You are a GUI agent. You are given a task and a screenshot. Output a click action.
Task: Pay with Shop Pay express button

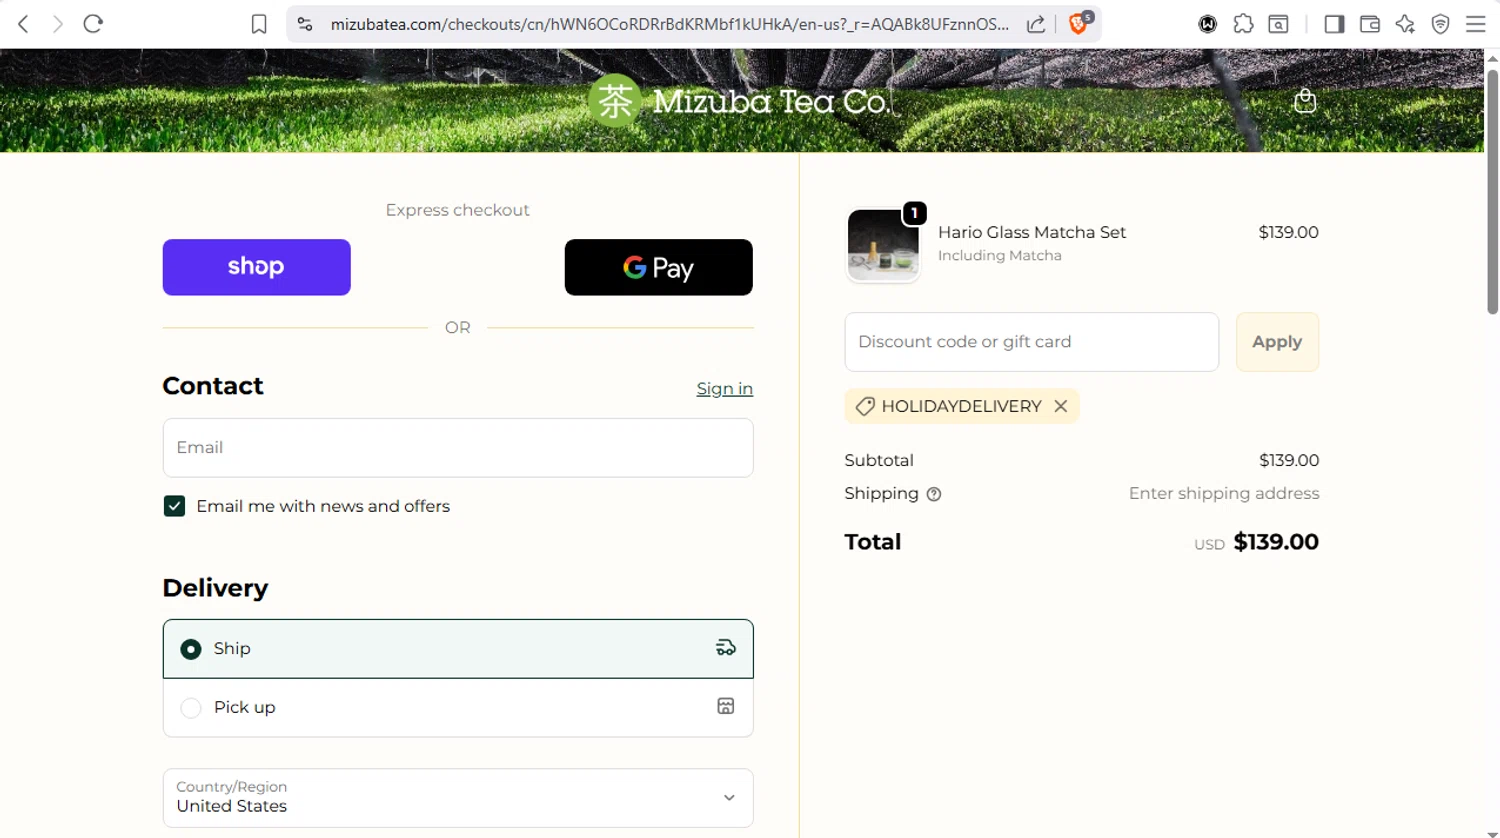[x=256, y=267]
